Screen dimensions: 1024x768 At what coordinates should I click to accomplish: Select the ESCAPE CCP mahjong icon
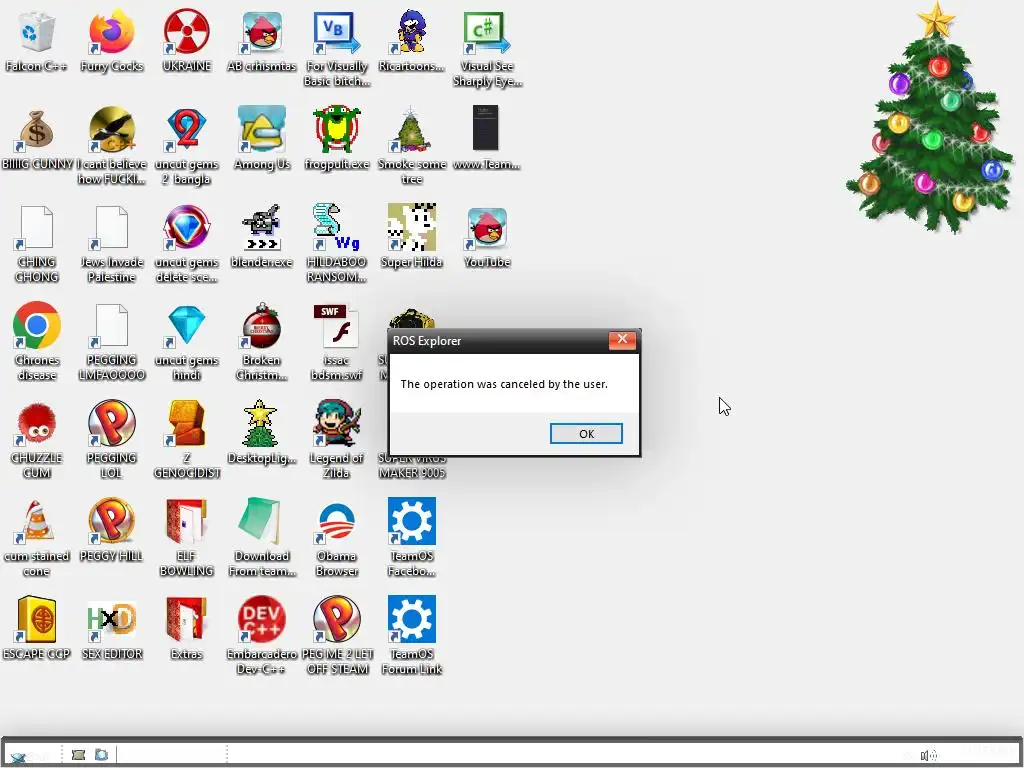coord(37,619)
